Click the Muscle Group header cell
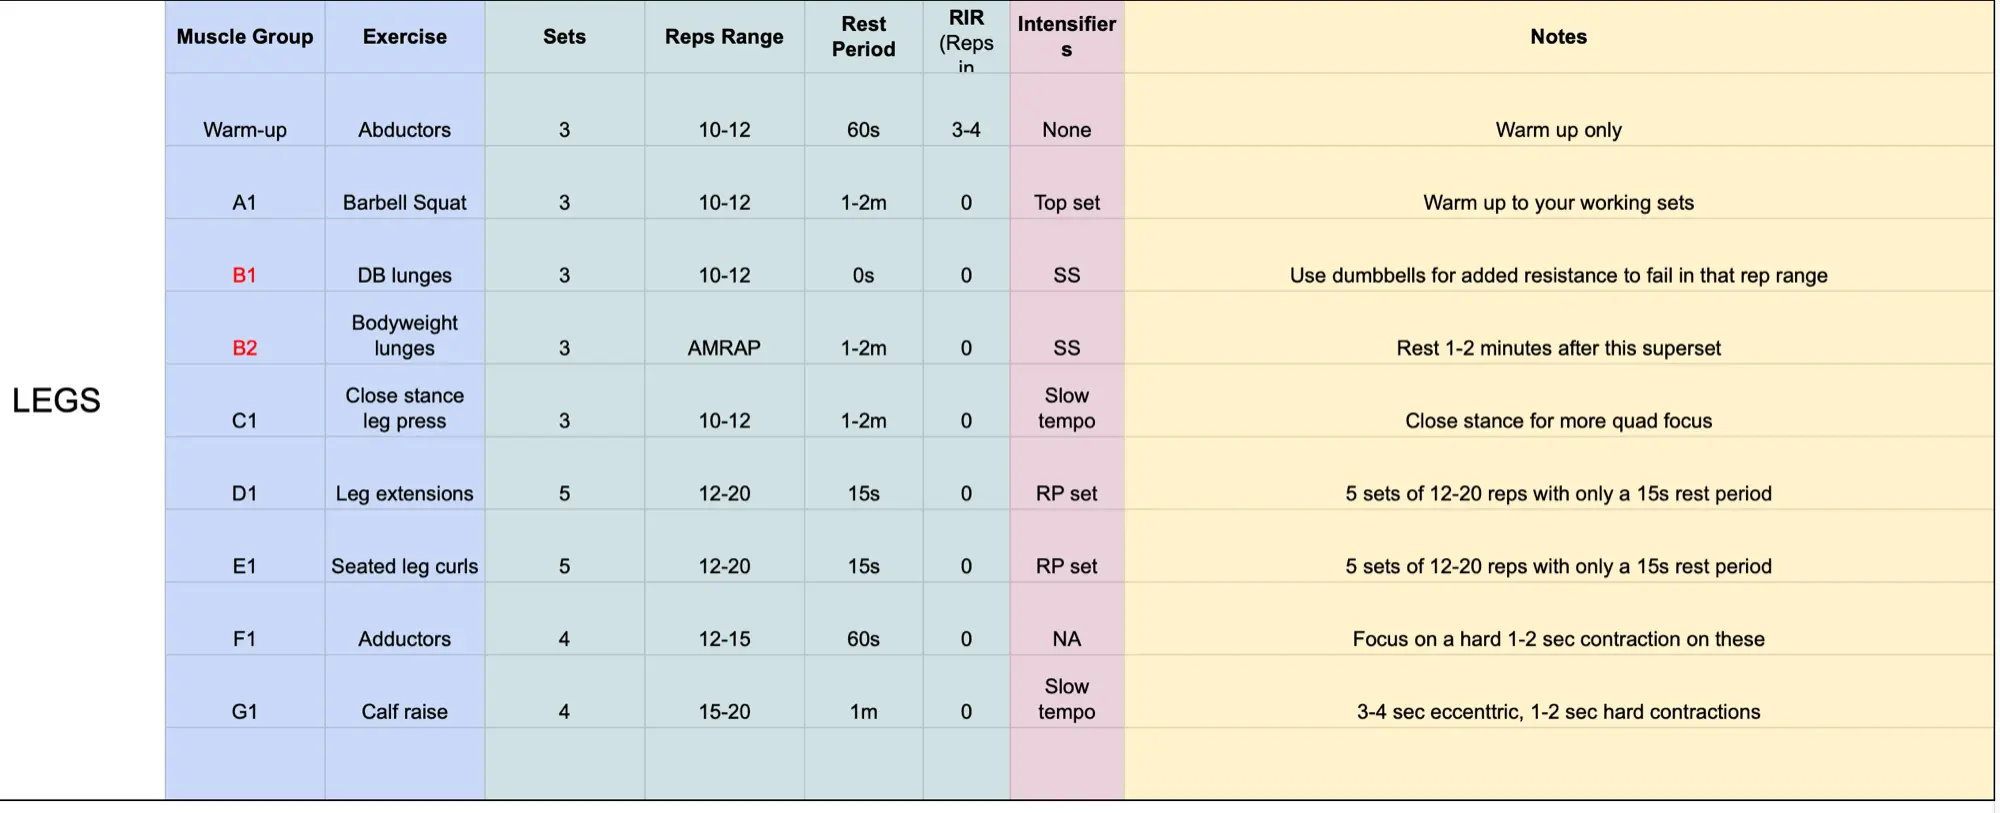The height and width of the screenshot is (813, 2000). pos(245,37)
